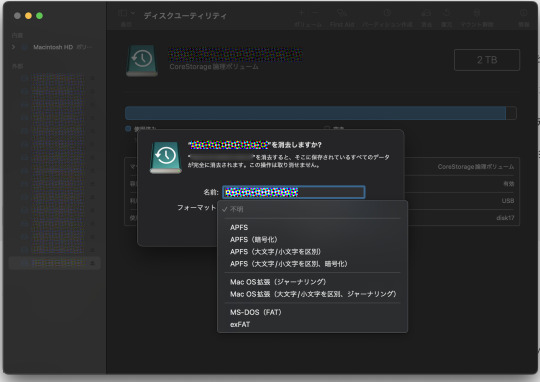540x382 pixels.
Task: Click the パーティション作成 toolbar icon
Action: click(x=387, y=13)
